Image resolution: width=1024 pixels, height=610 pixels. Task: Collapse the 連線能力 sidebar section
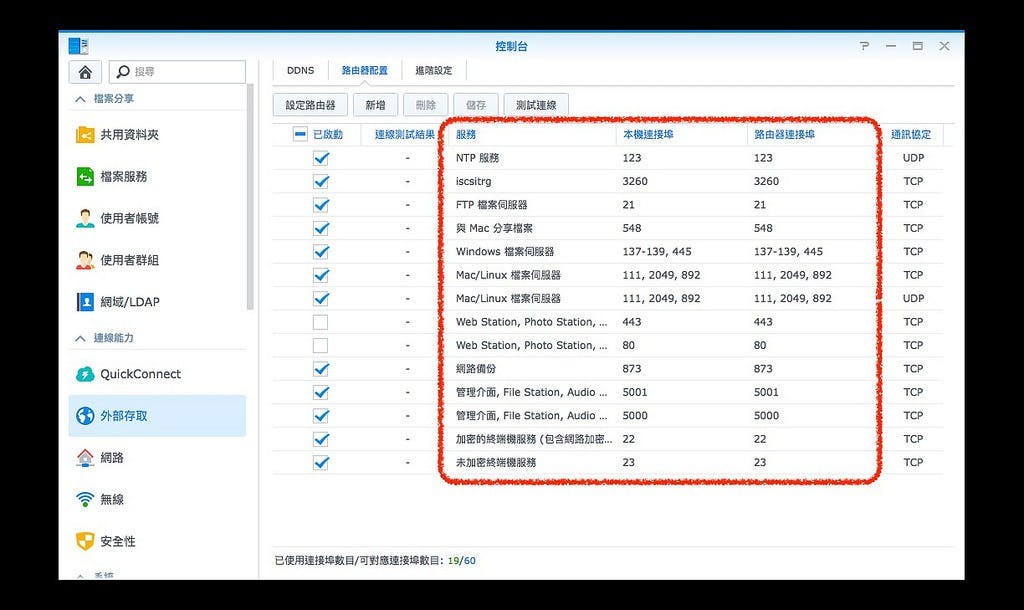(80, 338)
